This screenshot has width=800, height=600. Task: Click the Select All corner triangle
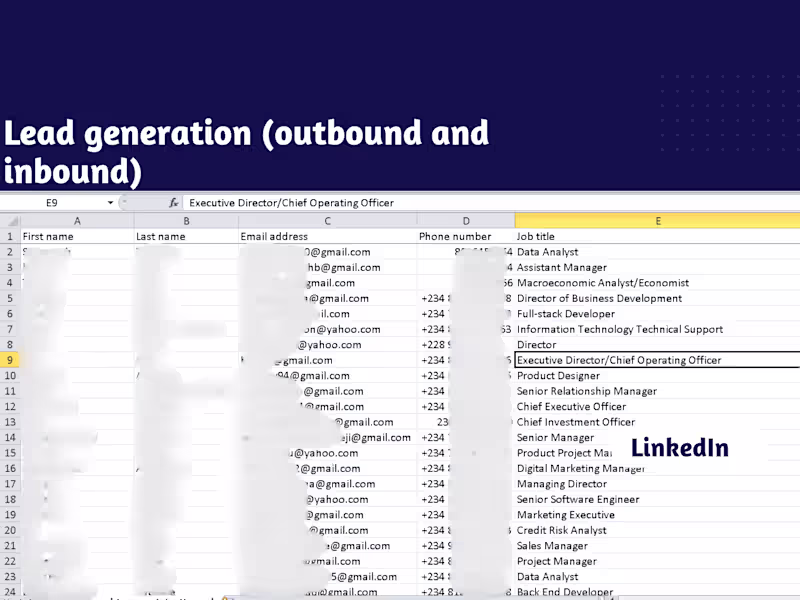[11, 221]
